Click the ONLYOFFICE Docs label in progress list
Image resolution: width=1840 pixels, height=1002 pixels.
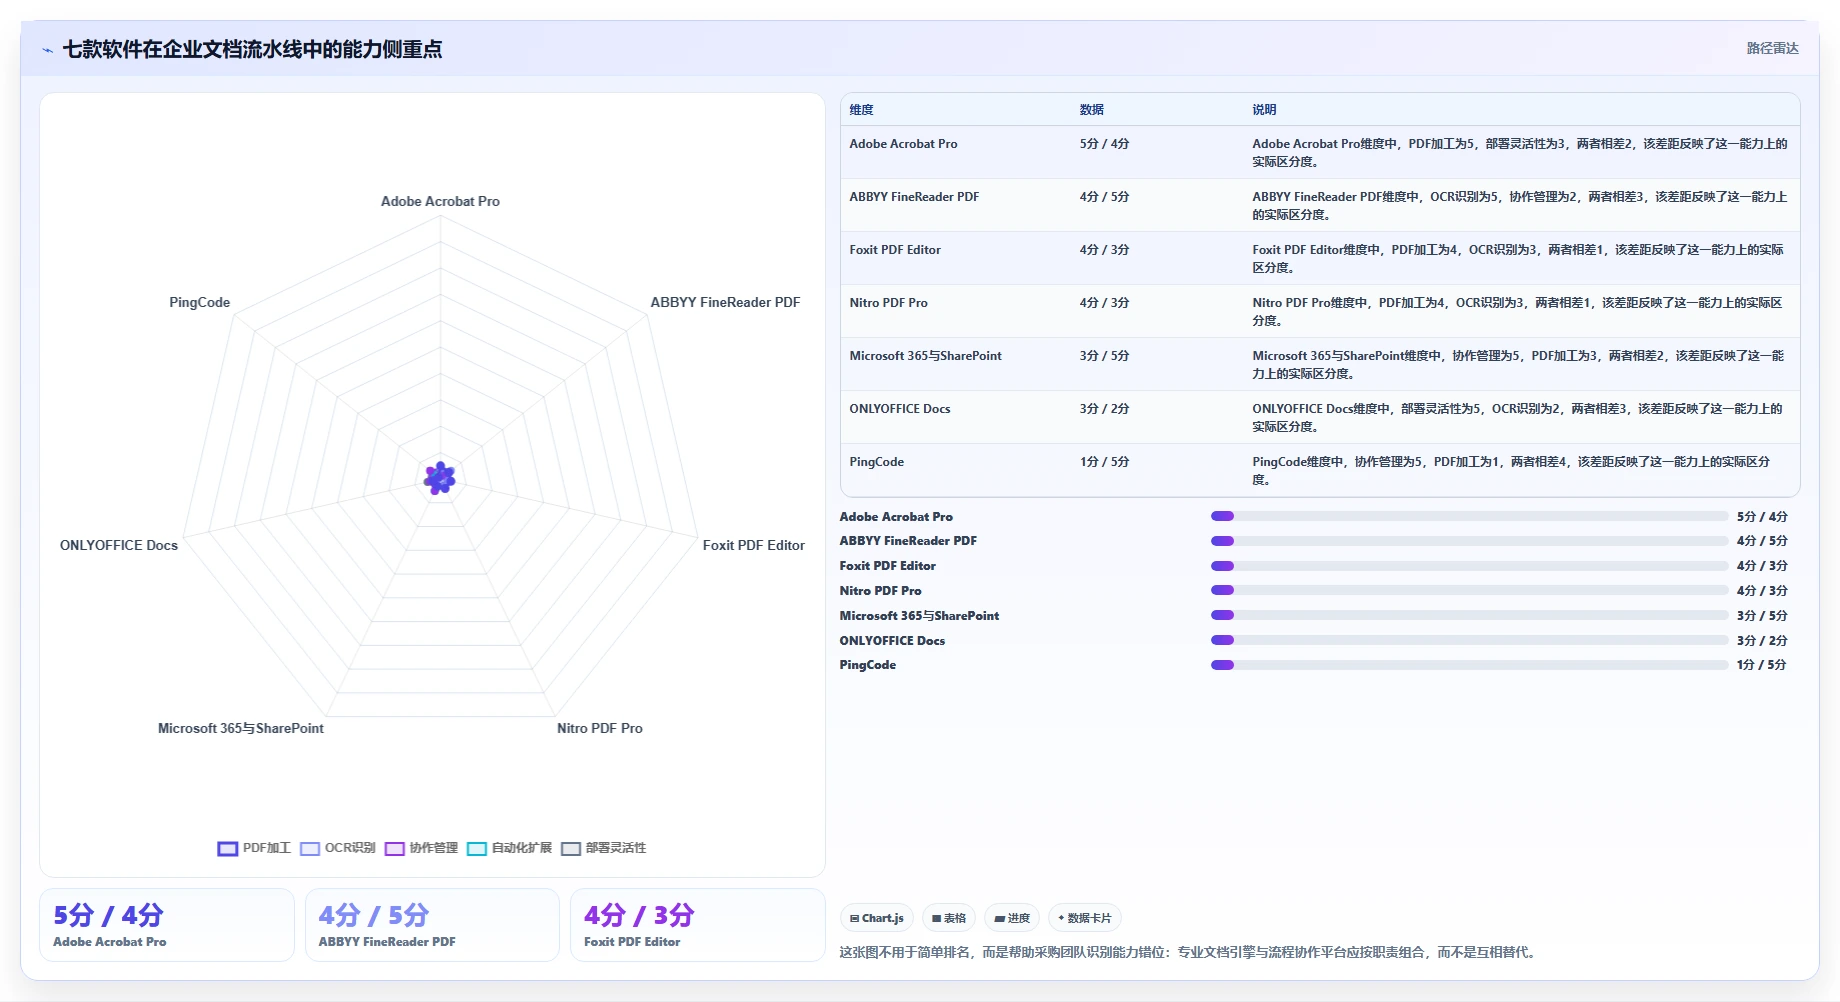892,641
